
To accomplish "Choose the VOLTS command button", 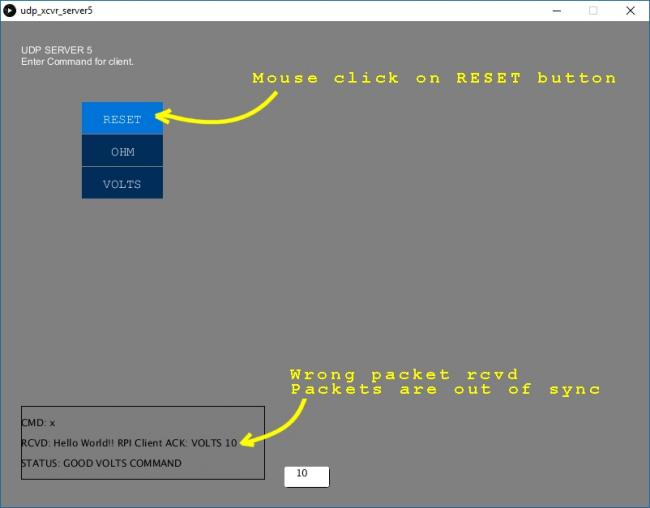I will click(122, 183).
